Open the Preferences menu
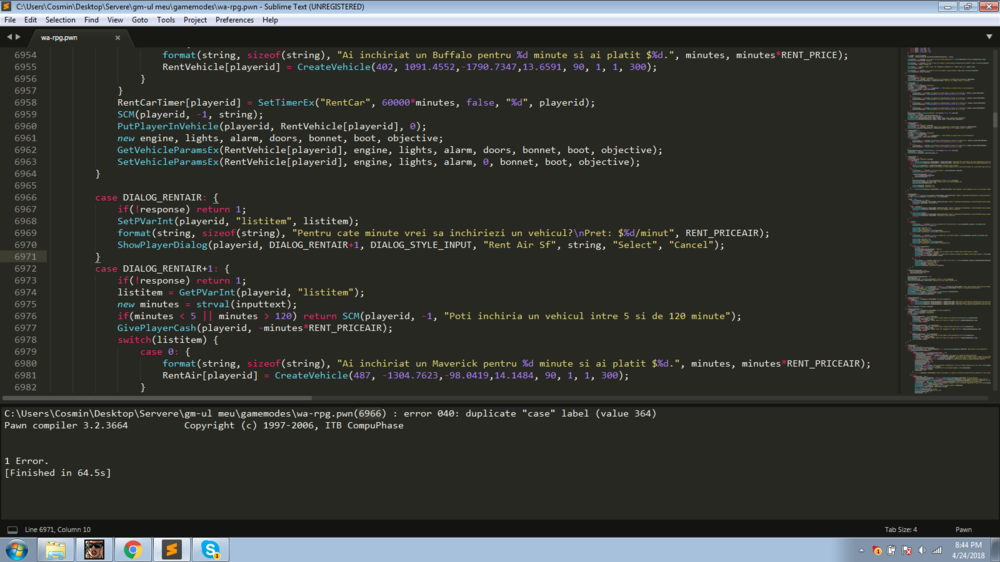 click(234, 20)
